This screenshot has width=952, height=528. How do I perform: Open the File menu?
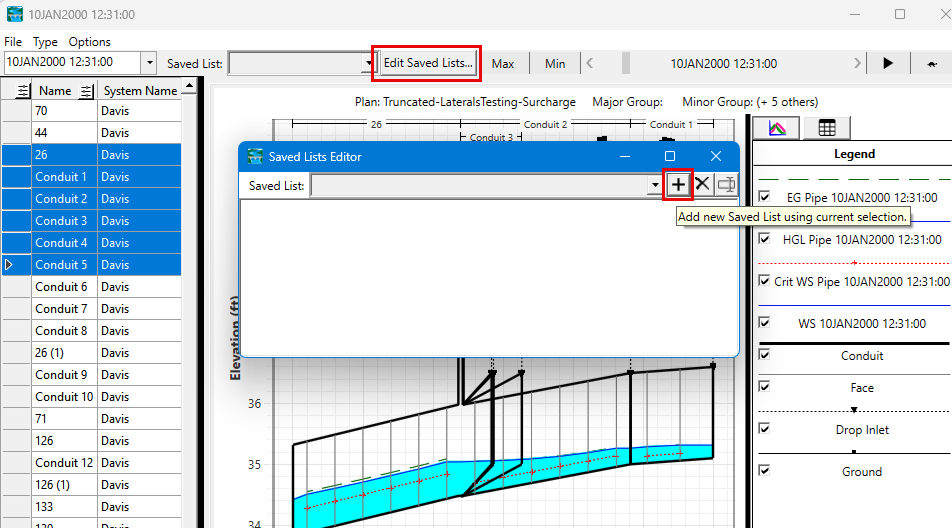tap(13, 42)
